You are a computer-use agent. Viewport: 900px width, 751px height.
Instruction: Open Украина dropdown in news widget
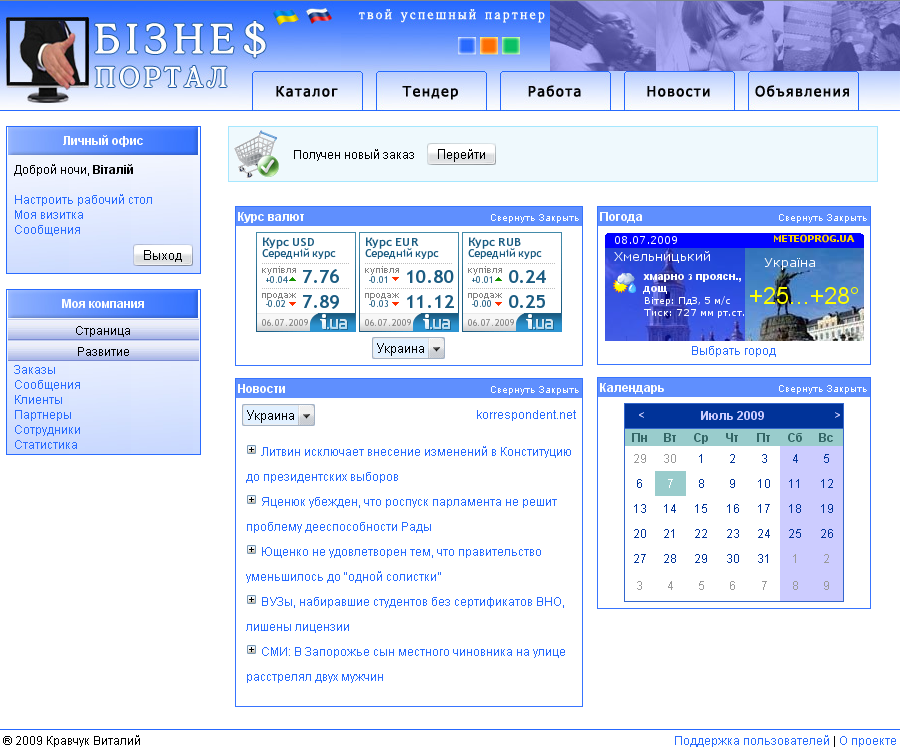(278, 415)
